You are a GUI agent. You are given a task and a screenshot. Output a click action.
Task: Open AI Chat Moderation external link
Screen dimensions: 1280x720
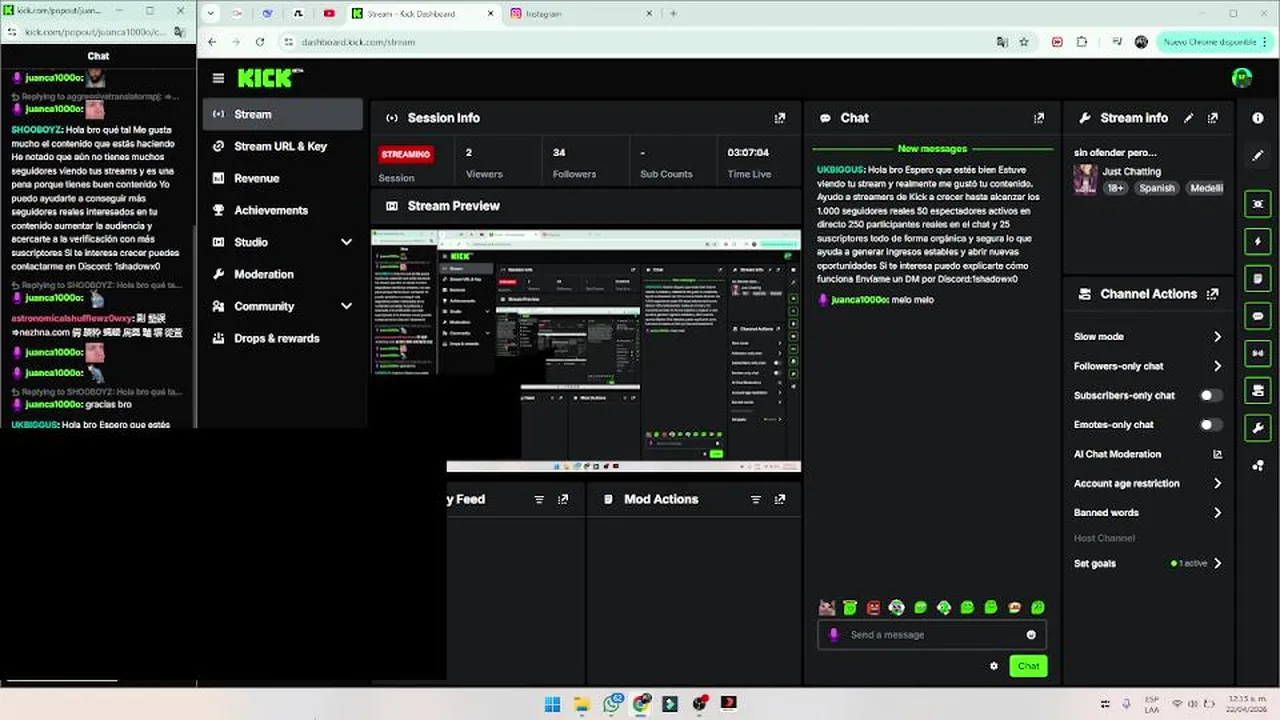1217,454
